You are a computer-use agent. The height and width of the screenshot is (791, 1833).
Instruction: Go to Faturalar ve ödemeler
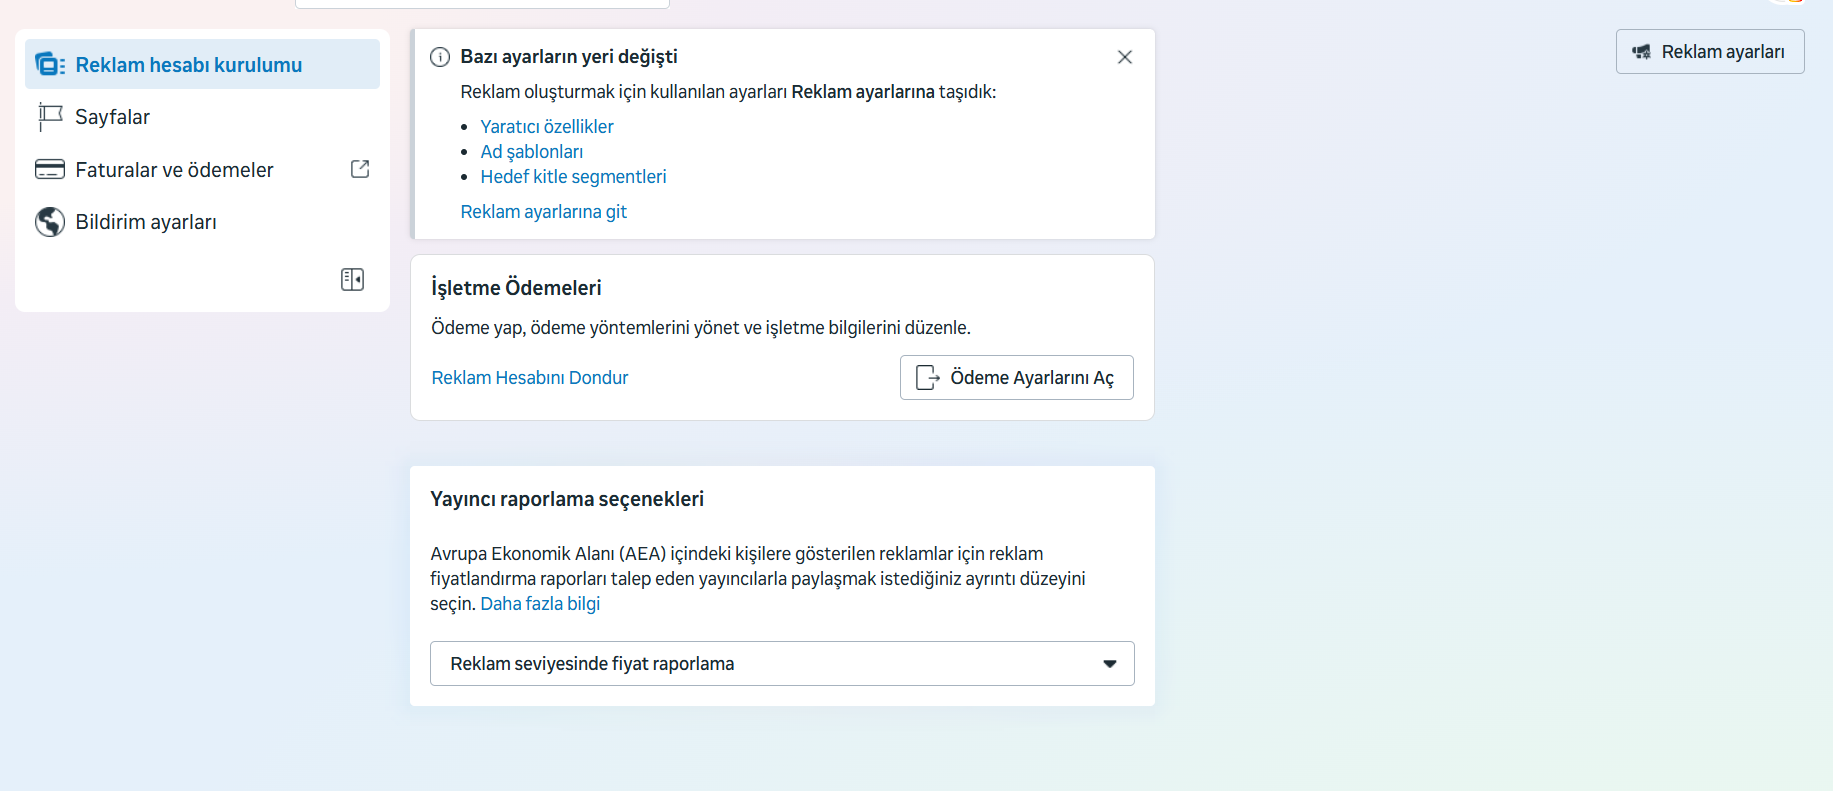(x=174, y=170)
